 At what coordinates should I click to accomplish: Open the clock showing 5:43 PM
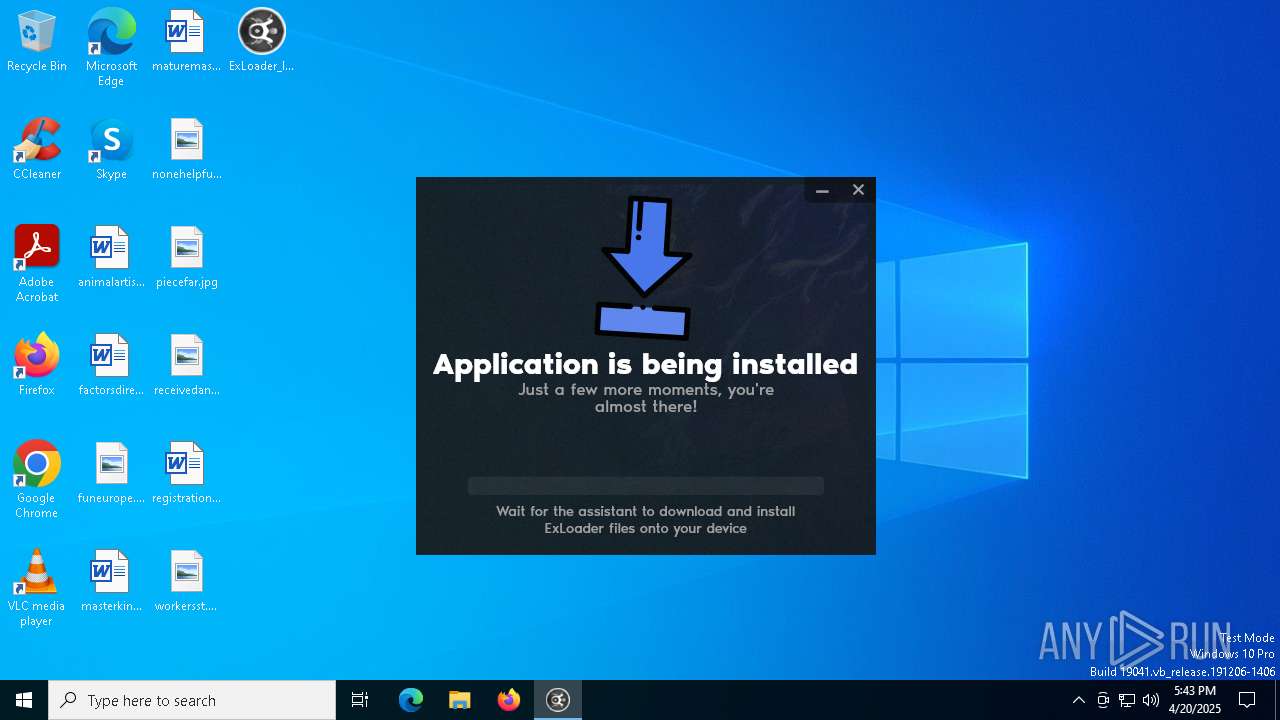point(1195,700)
